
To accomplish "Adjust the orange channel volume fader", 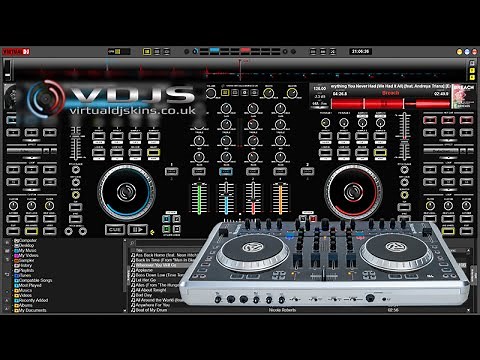I will pos(280,198).
